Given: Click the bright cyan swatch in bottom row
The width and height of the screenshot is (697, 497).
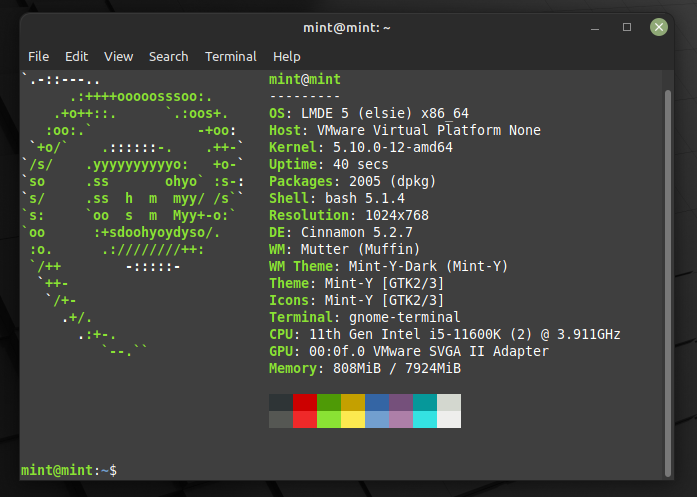Looking at the screenshot, I should point(425,419).
